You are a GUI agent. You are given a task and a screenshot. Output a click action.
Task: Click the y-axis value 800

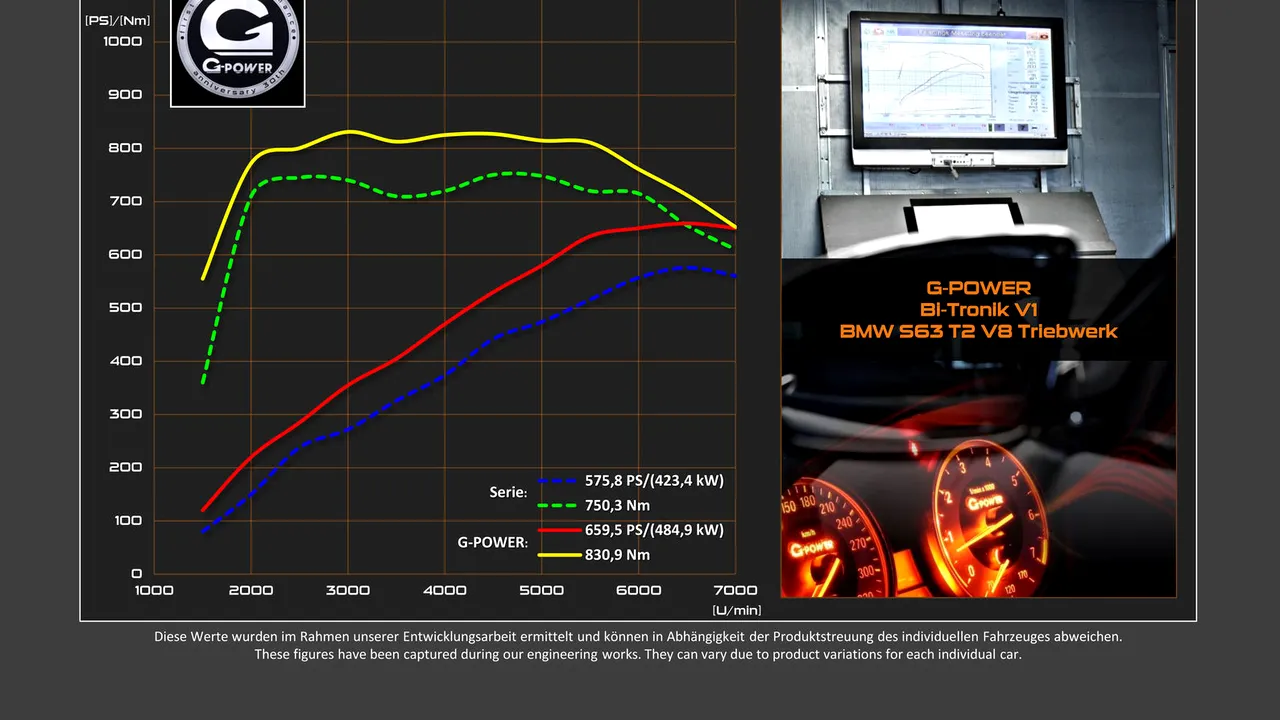click(x=126, y=148)
